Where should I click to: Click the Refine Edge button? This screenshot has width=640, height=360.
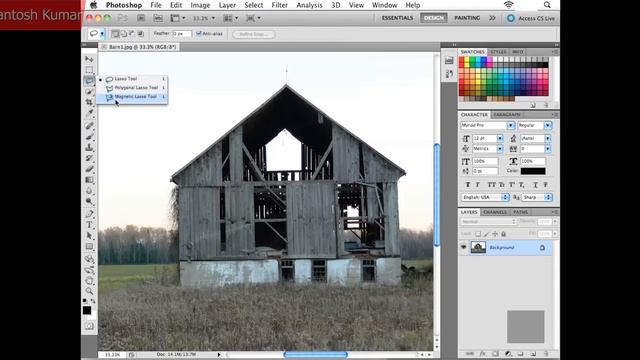[253, 34]
